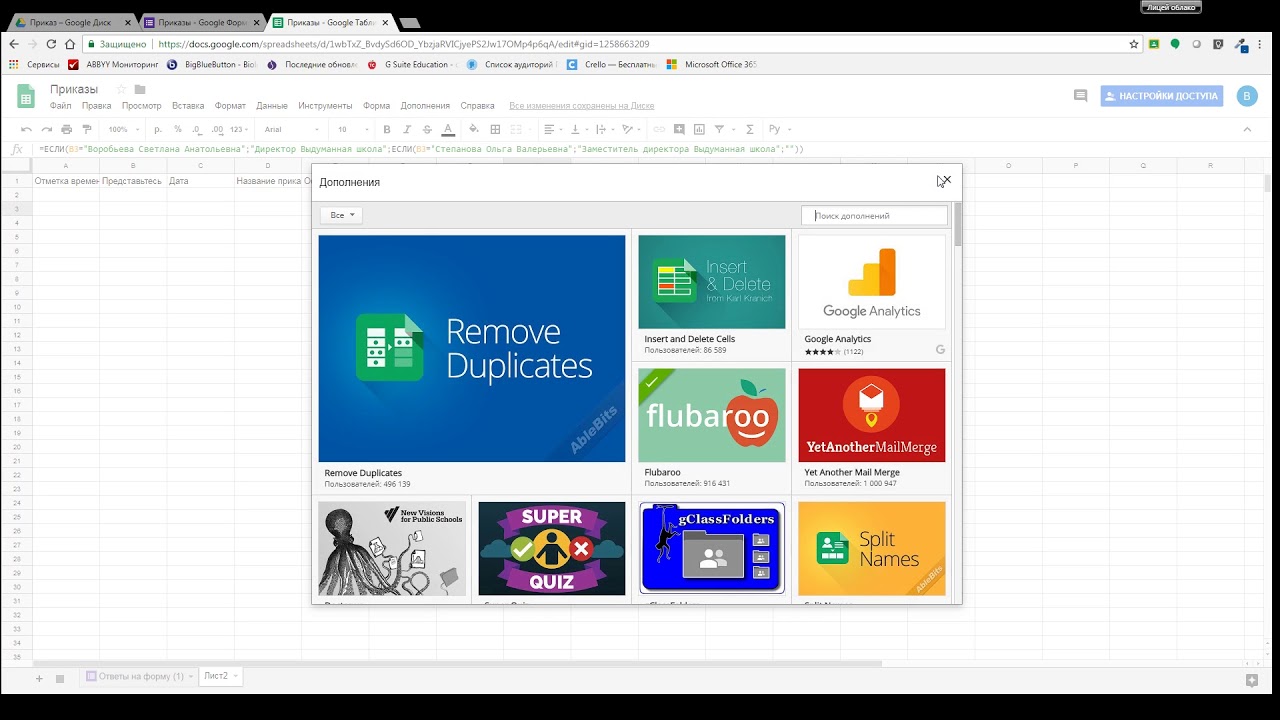Open the Дополнения menu
The height and width of the screenshot is (720, 1280).
[425, 105]
